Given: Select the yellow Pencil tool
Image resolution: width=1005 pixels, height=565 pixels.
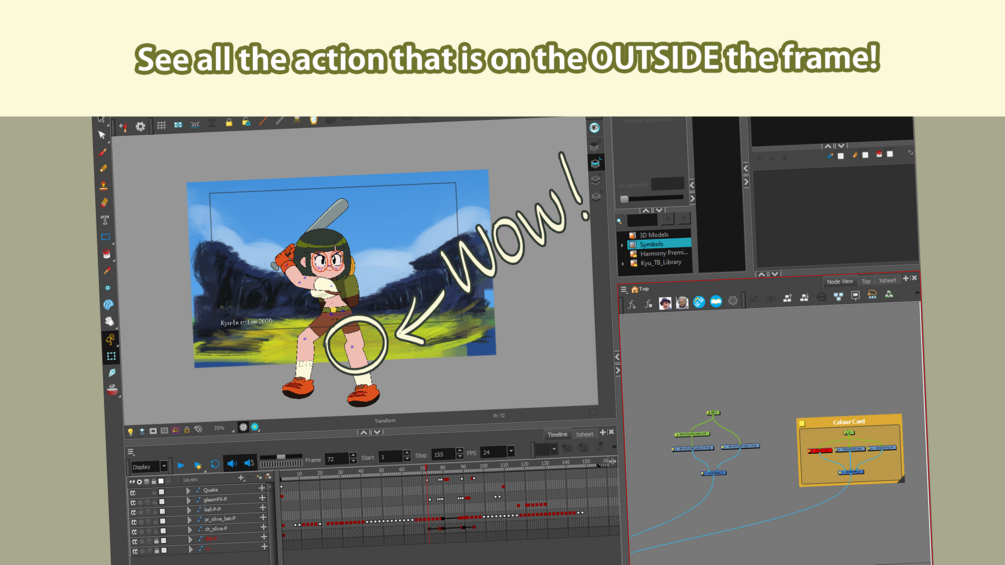Looking at the screenshot, I should click(x=103, y=168).
